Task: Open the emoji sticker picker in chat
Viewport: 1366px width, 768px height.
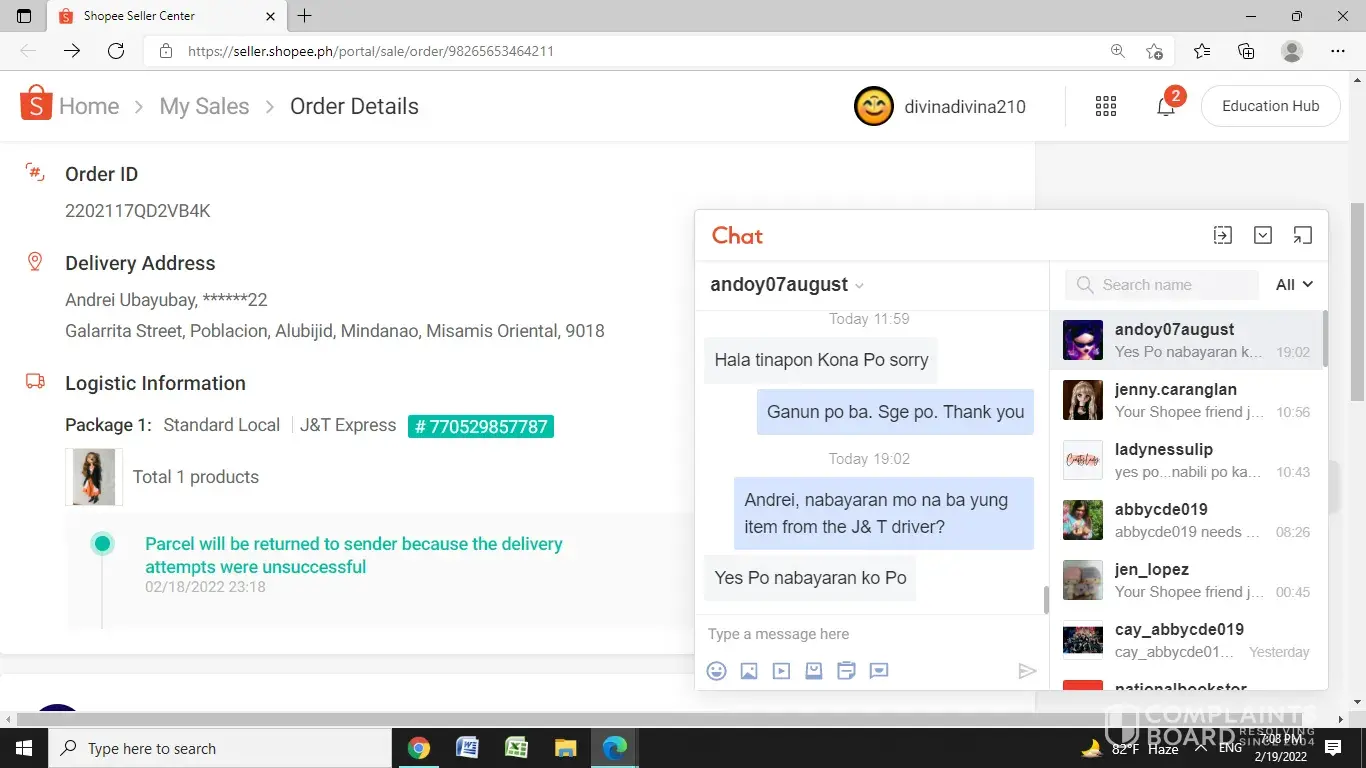Action: (716, 671)
